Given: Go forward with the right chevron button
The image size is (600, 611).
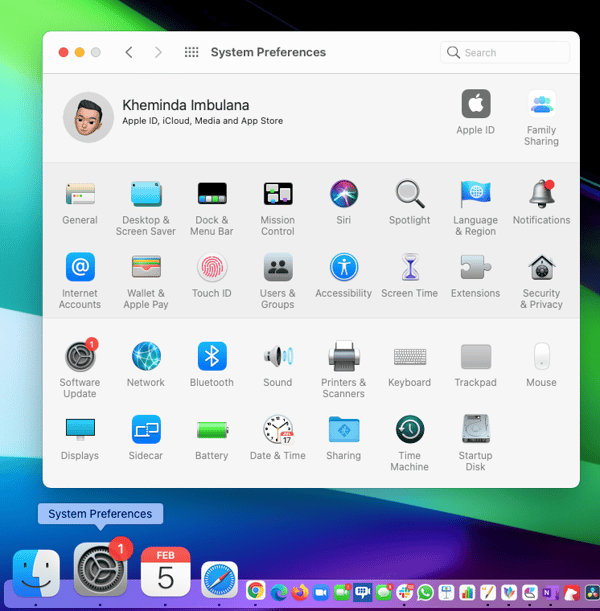Looking at the screenshot, I should (x=158, y=52).
